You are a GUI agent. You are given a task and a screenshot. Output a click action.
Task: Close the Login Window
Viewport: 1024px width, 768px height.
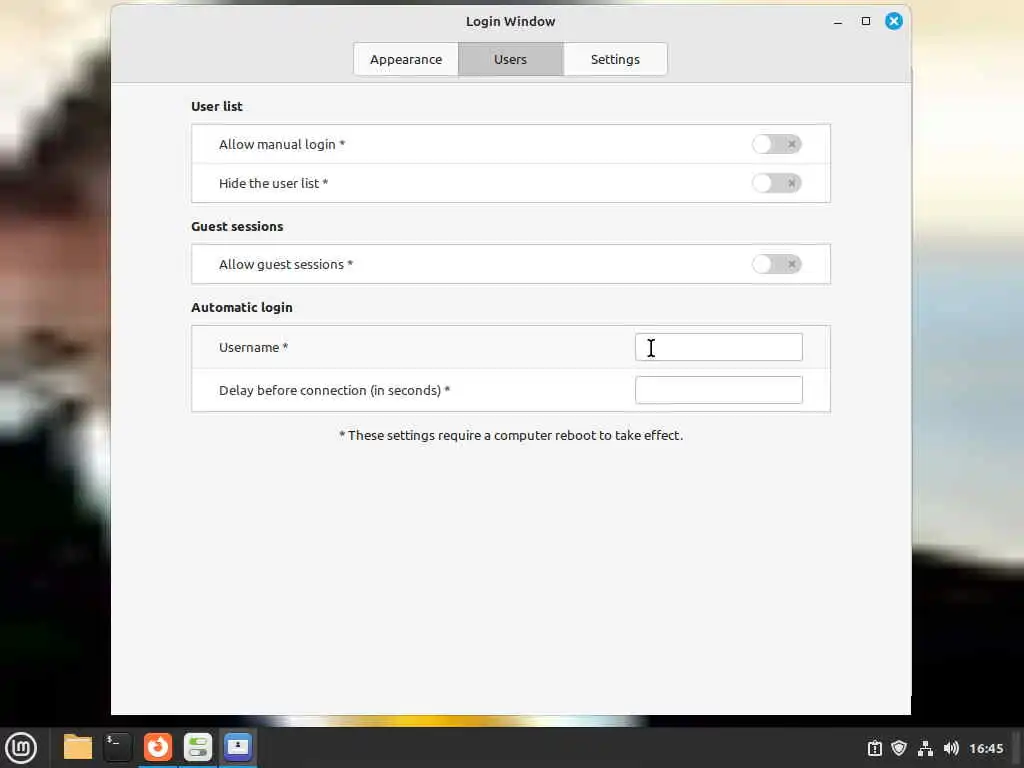click(x=894, y=22)
